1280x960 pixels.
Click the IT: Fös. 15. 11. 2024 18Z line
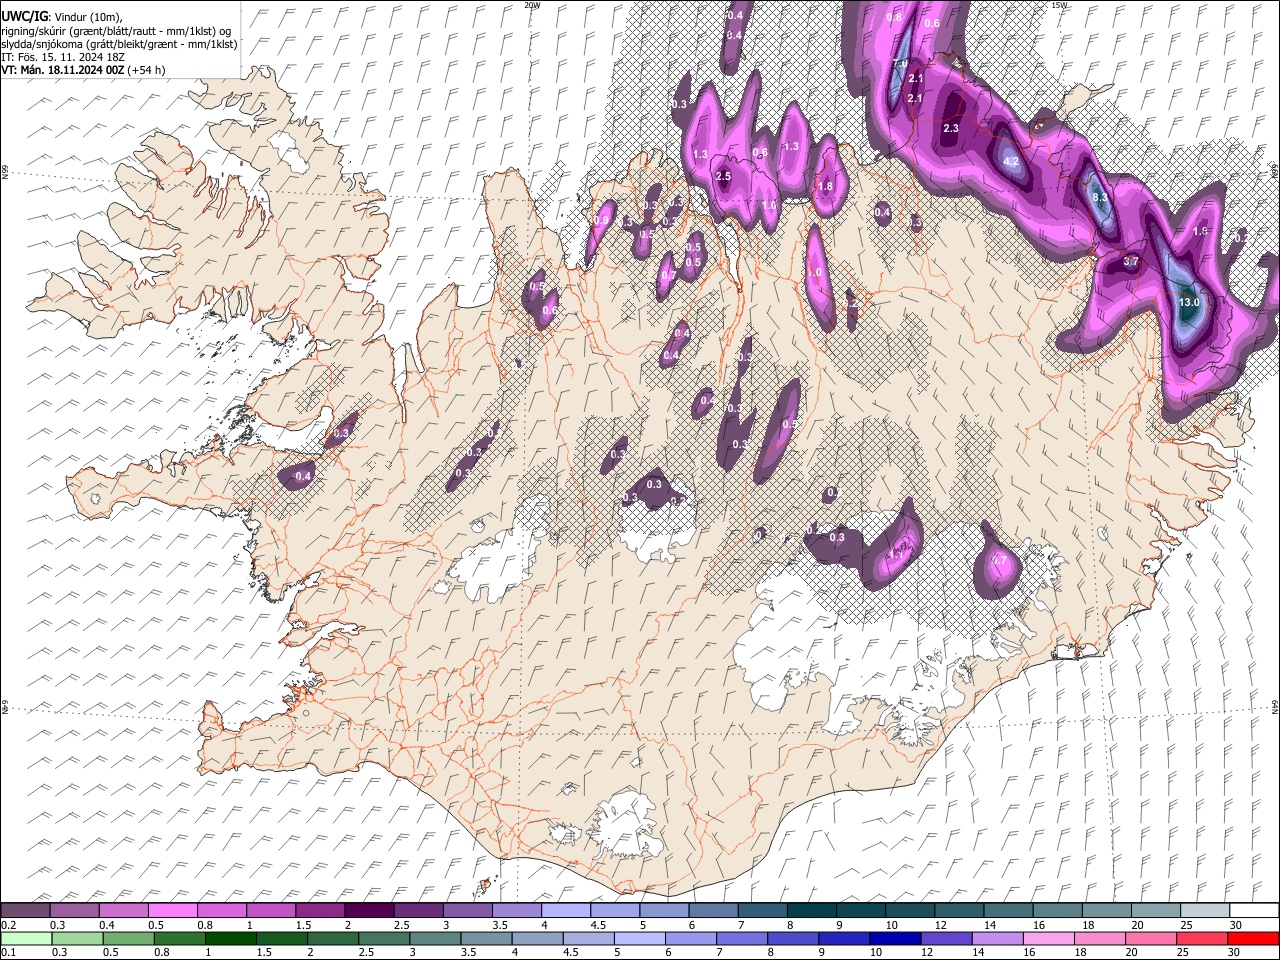click(62, 57)
